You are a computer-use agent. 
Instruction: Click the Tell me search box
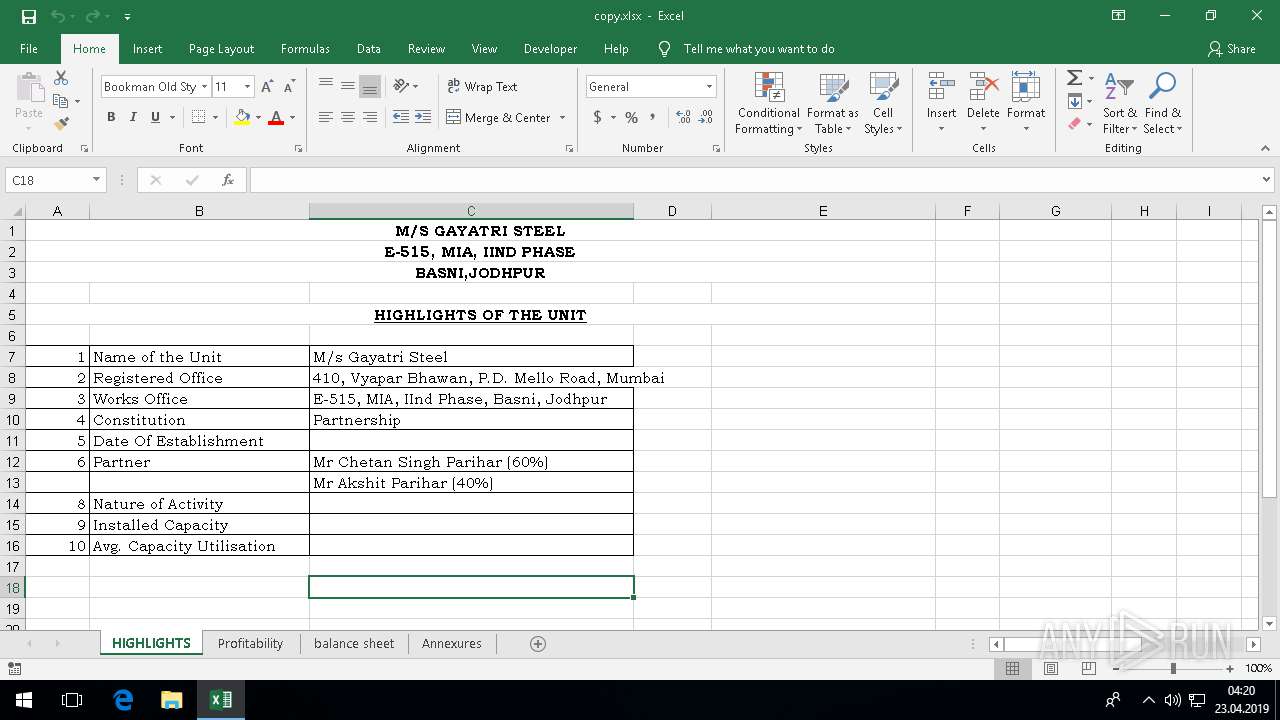(759, 49)
